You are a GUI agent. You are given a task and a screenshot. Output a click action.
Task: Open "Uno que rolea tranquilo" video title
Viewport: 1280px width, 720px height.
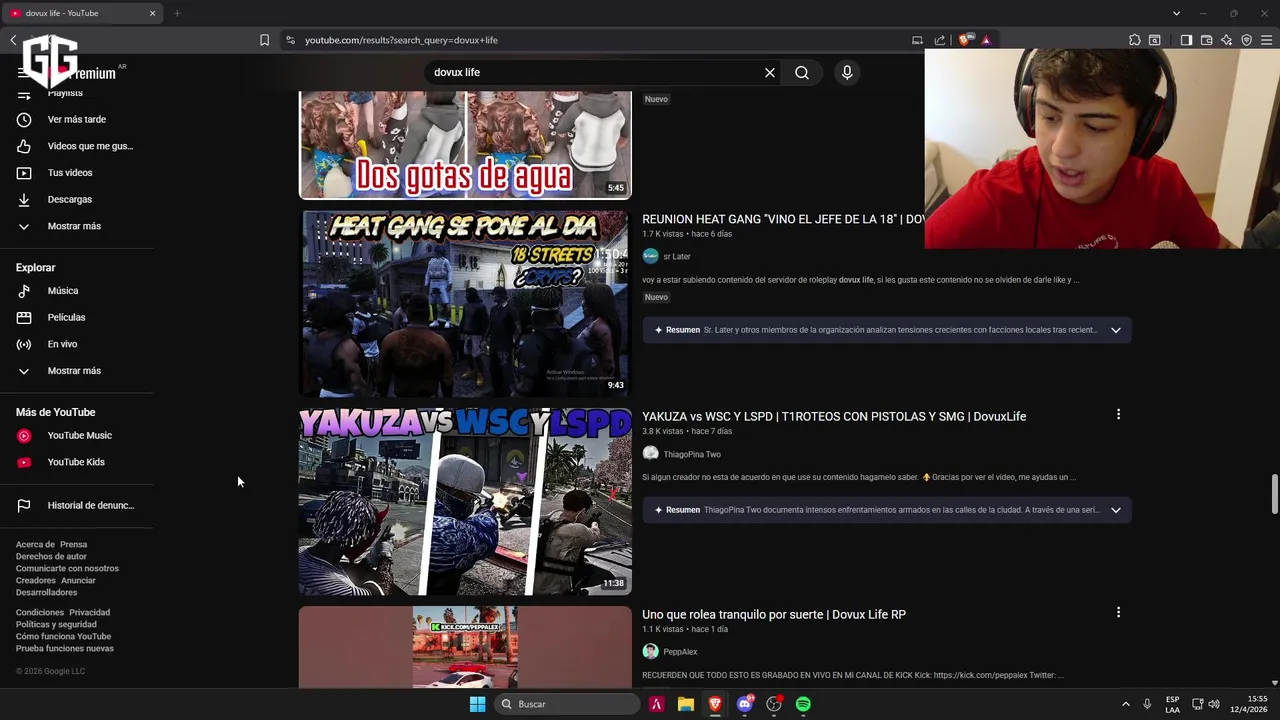tap(774, 615)
